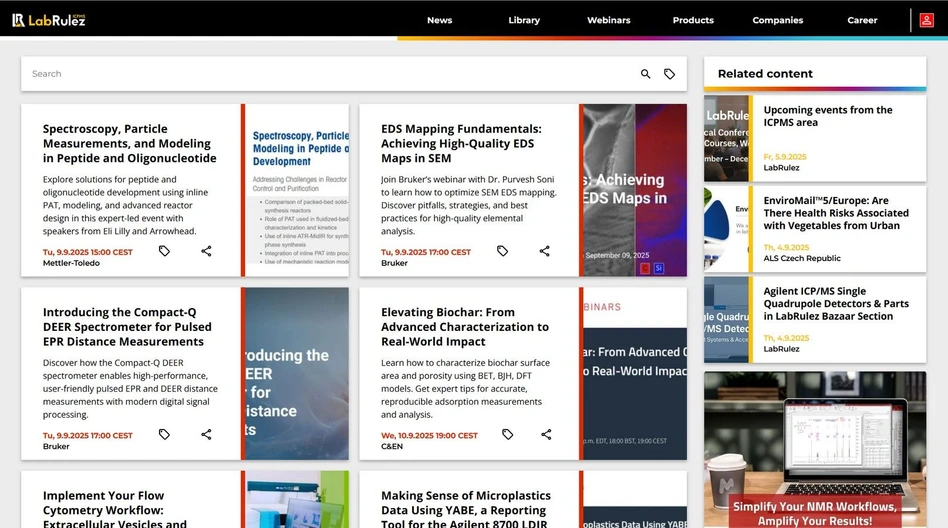Click the EDS Maps in SEM card thumbnail
This screenshot has height=528, width=948.
click(x=635, y=190)
